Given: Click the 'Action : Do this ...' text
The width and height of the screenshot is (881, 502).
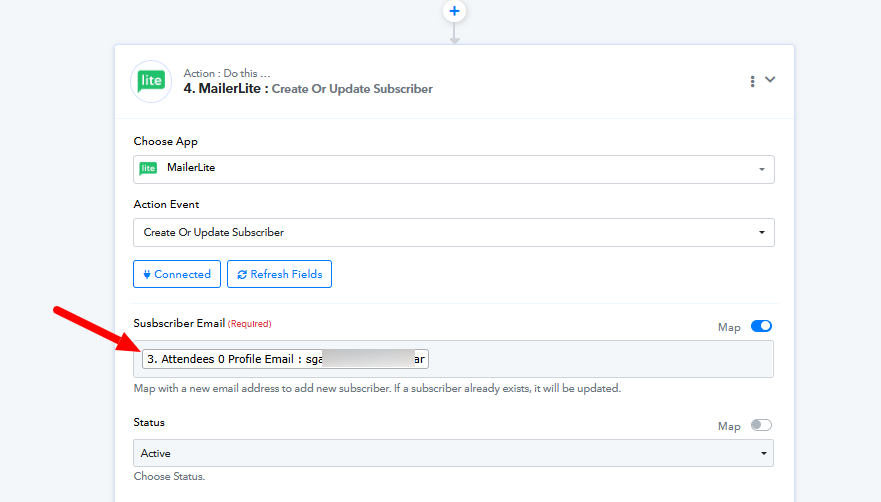Looking at the screenshot, I should [x=226, y=73].
